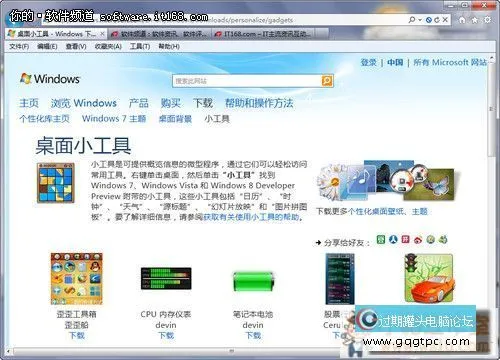Click the 股票 stock gadget thumbnail
The image size is (500, 360).
click(x=340, y=279)
